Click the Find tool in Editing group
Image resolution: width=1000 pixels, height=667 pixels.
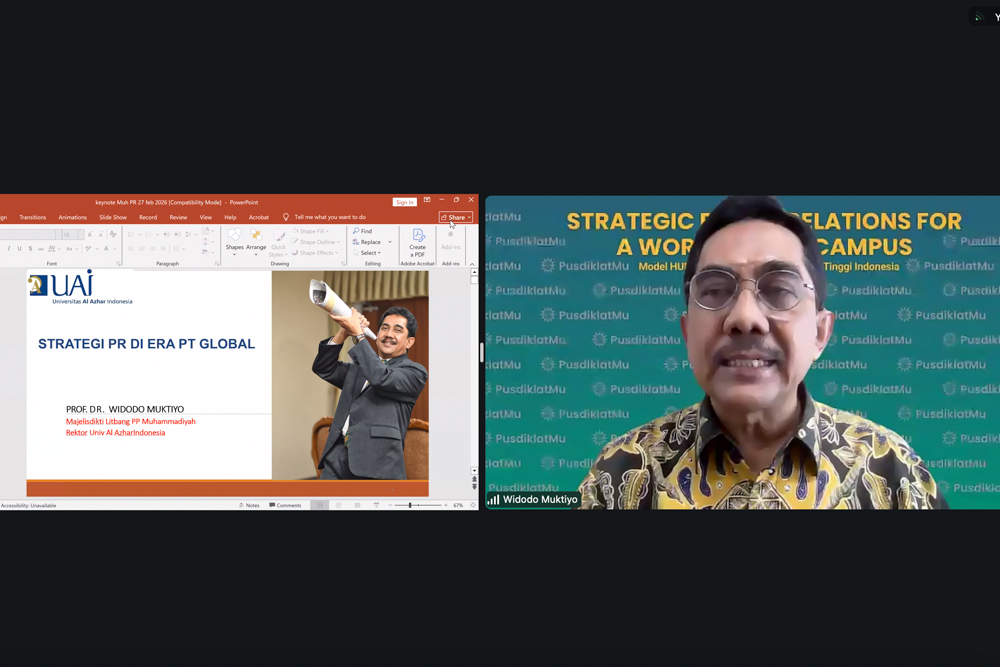(x=362, y=231)
